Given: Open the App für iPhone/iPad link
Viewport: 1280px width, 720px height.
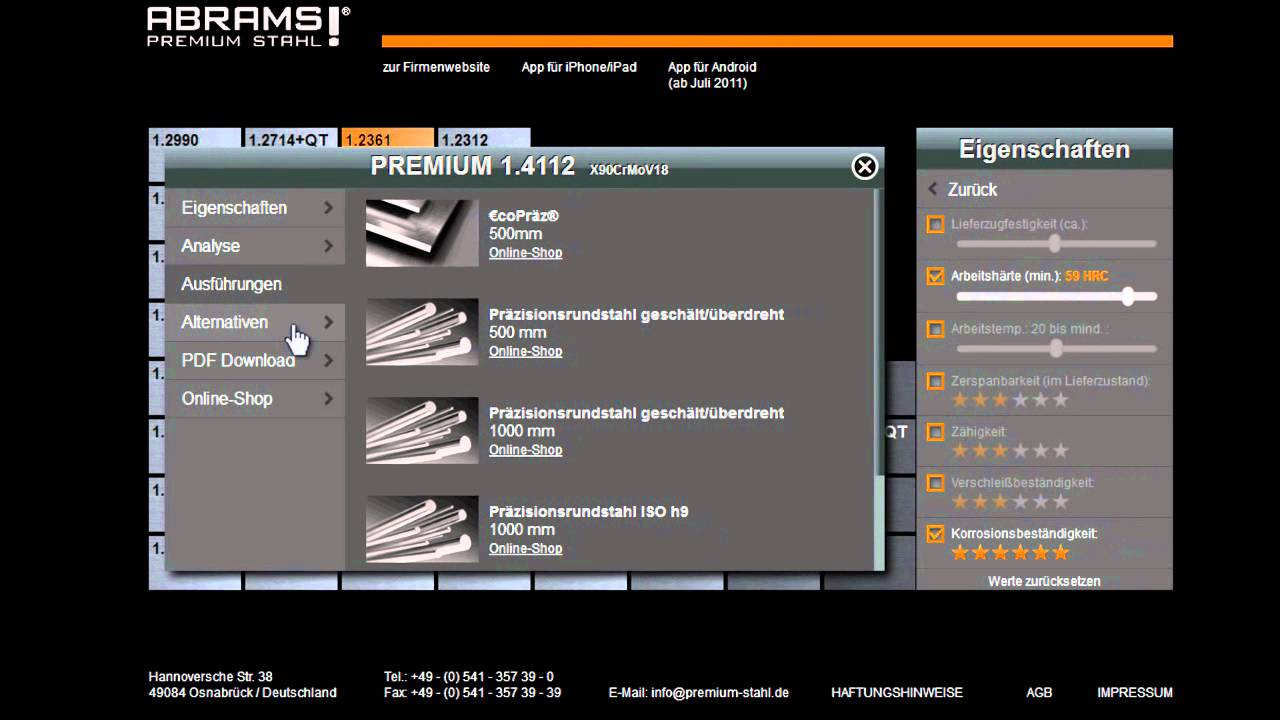Looking at the screenshot, I should point(579,67).
